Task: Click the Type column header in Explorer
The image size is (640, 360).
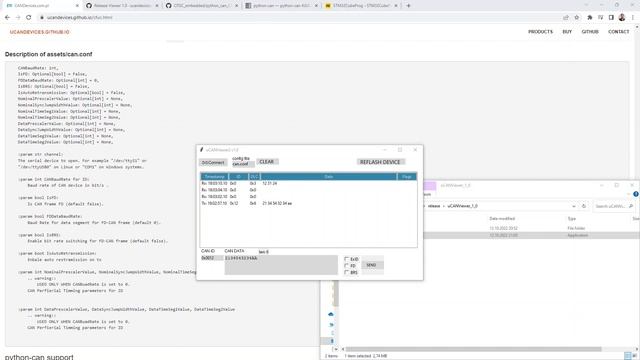Action: [x=571, y=219]
